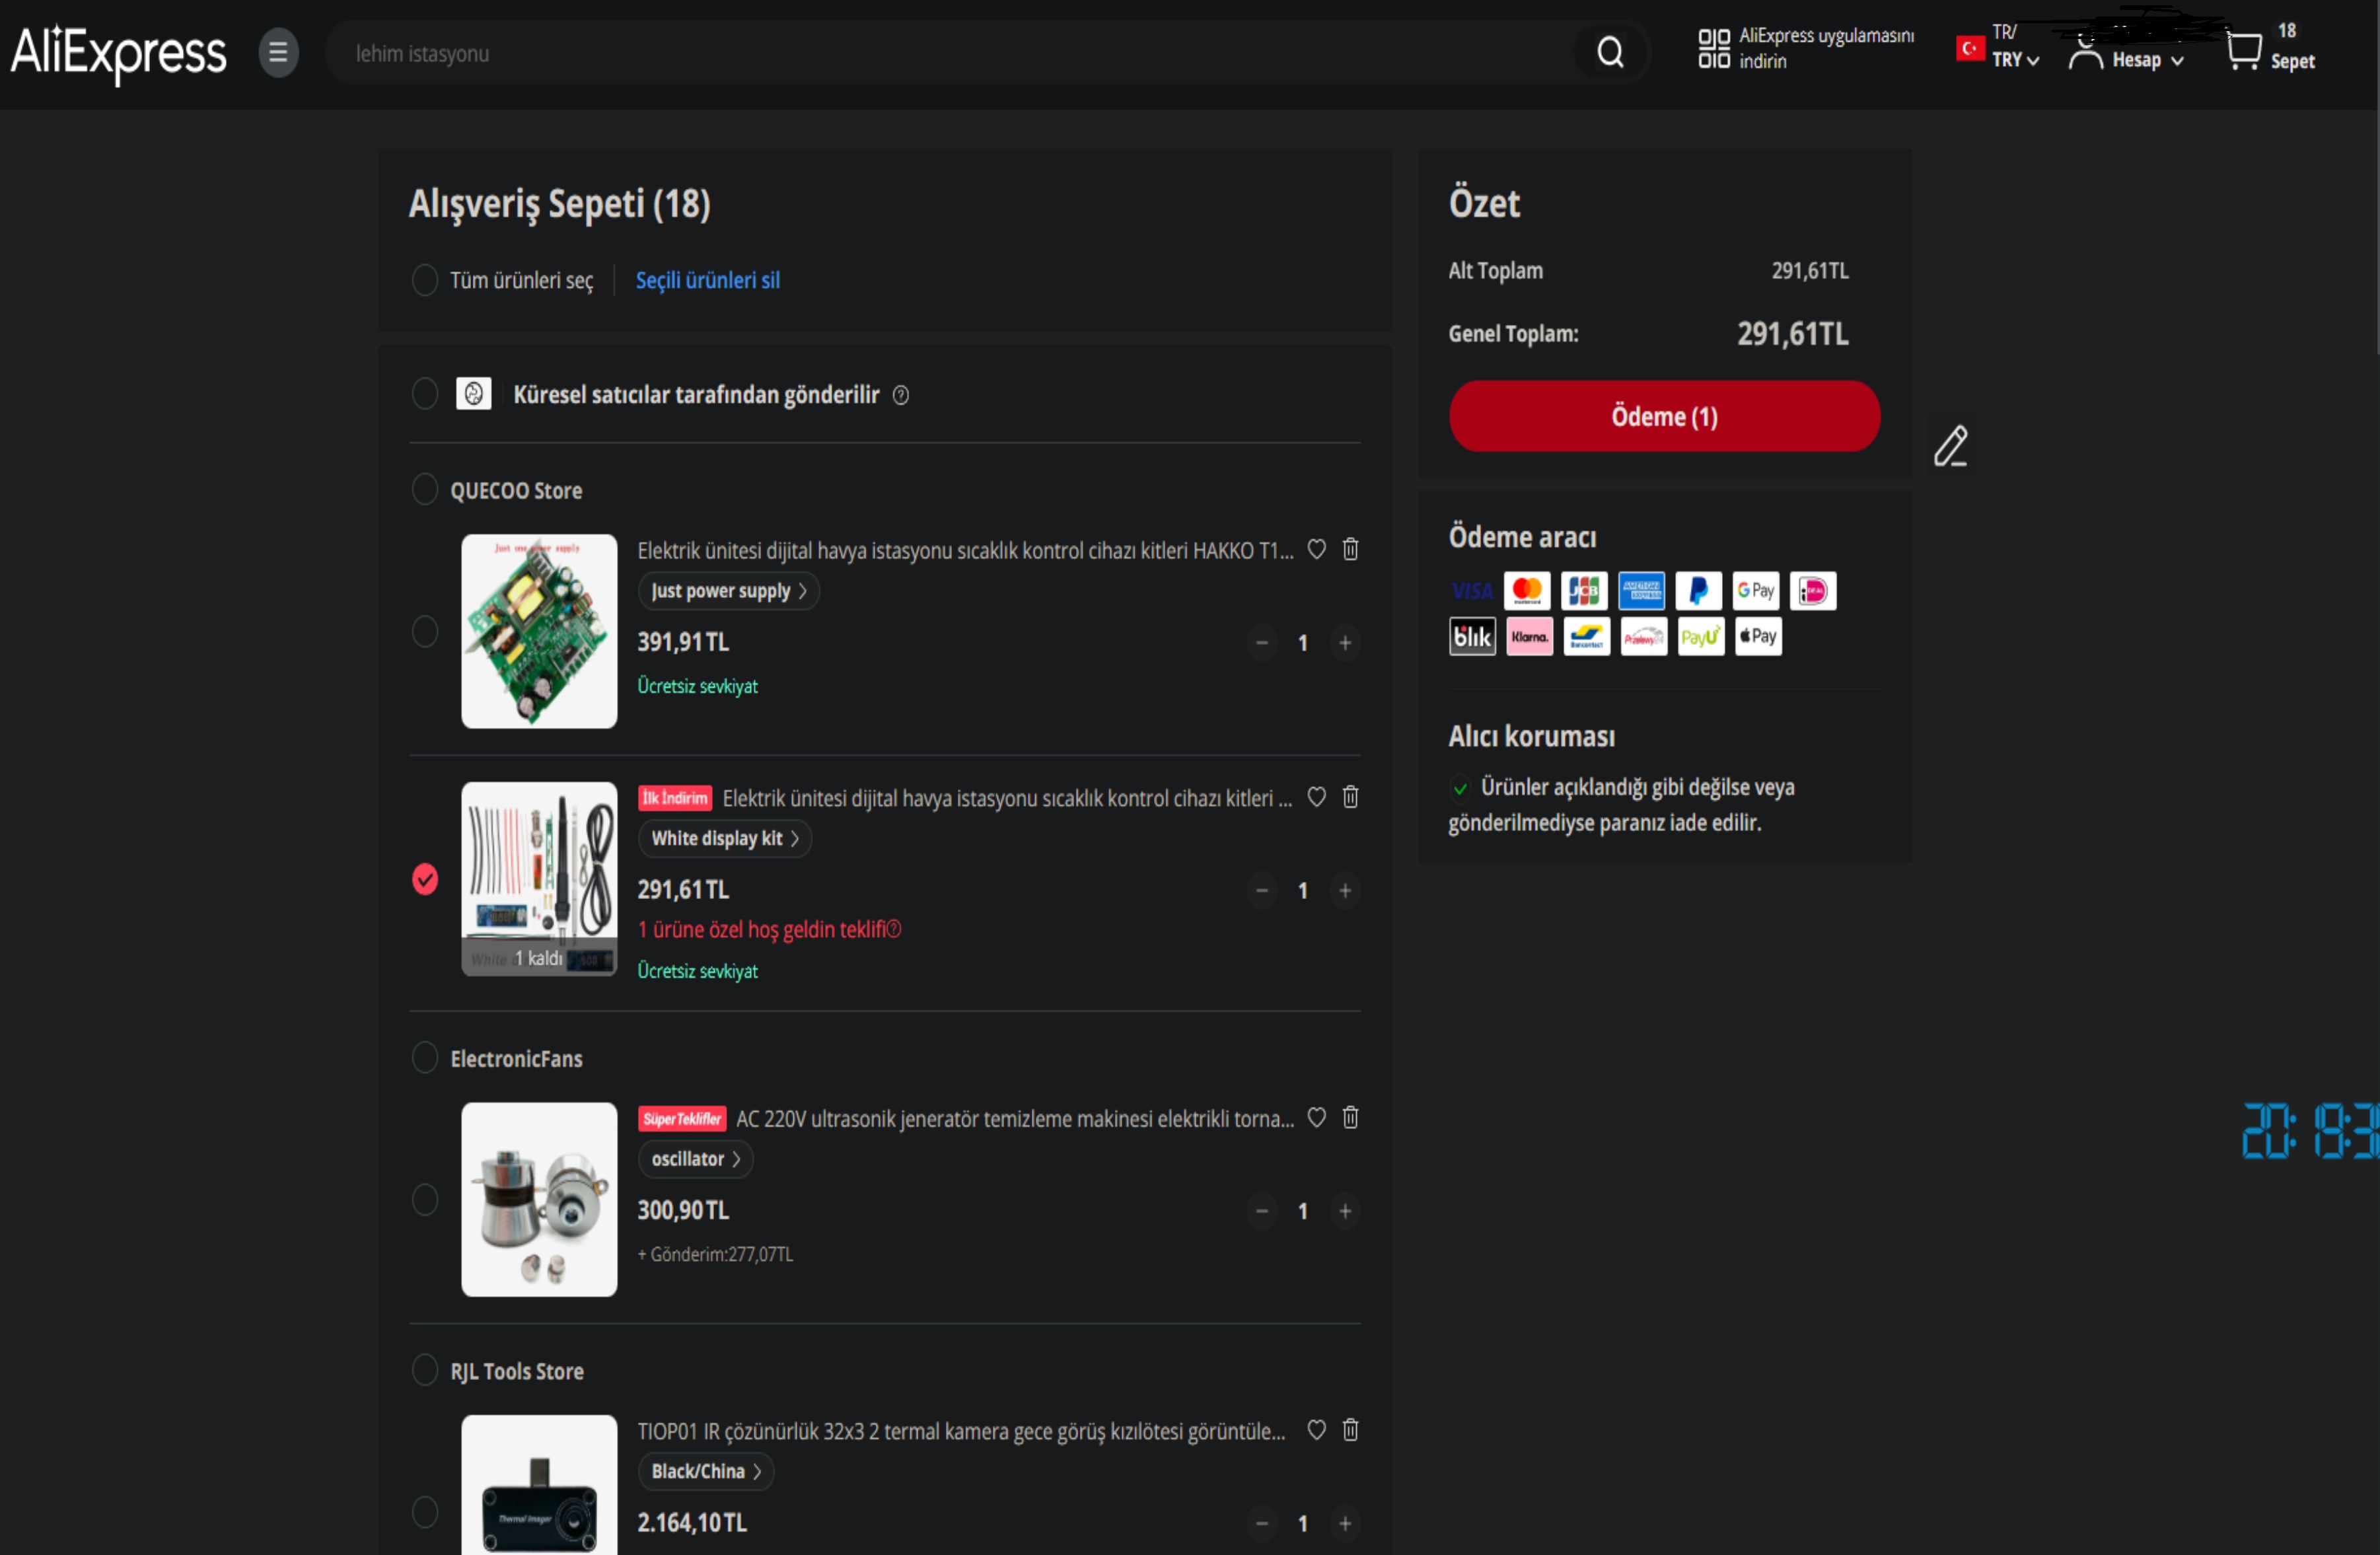Click Seçili ürünleri sil link

(x=708, y=280)
